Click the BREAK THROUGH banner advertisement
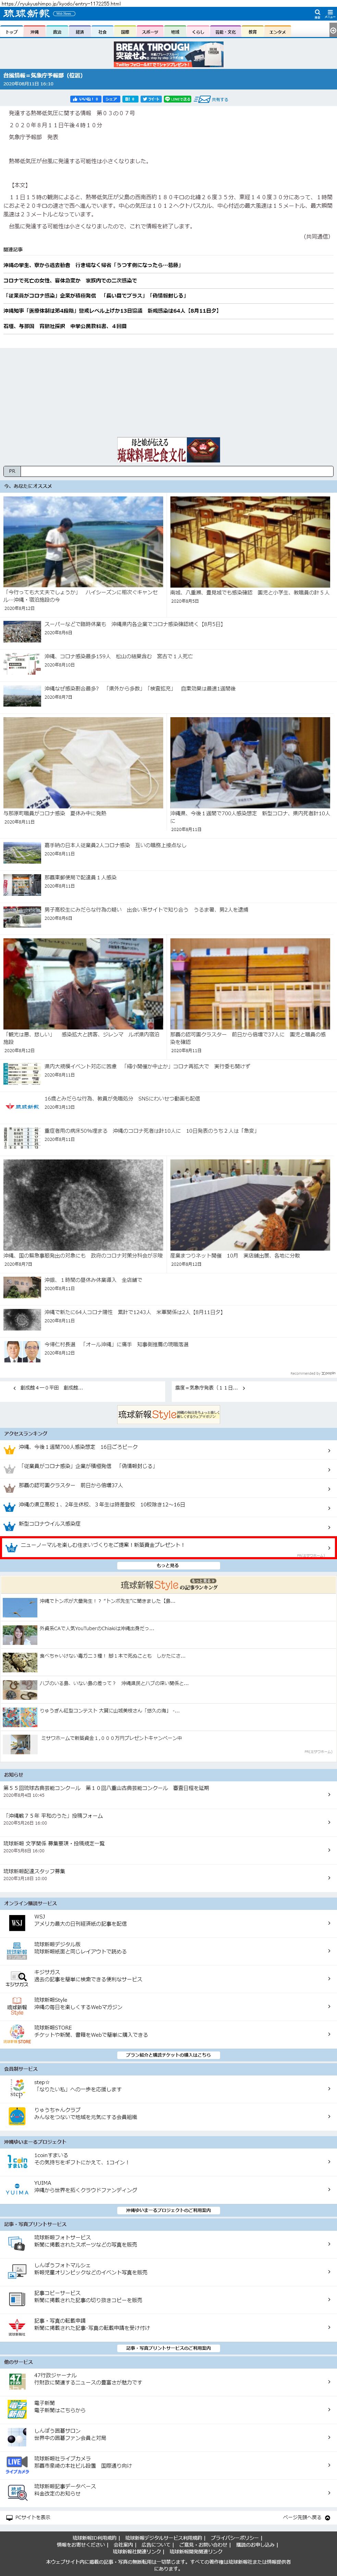The image size is (337, 2576). [168, 53]
